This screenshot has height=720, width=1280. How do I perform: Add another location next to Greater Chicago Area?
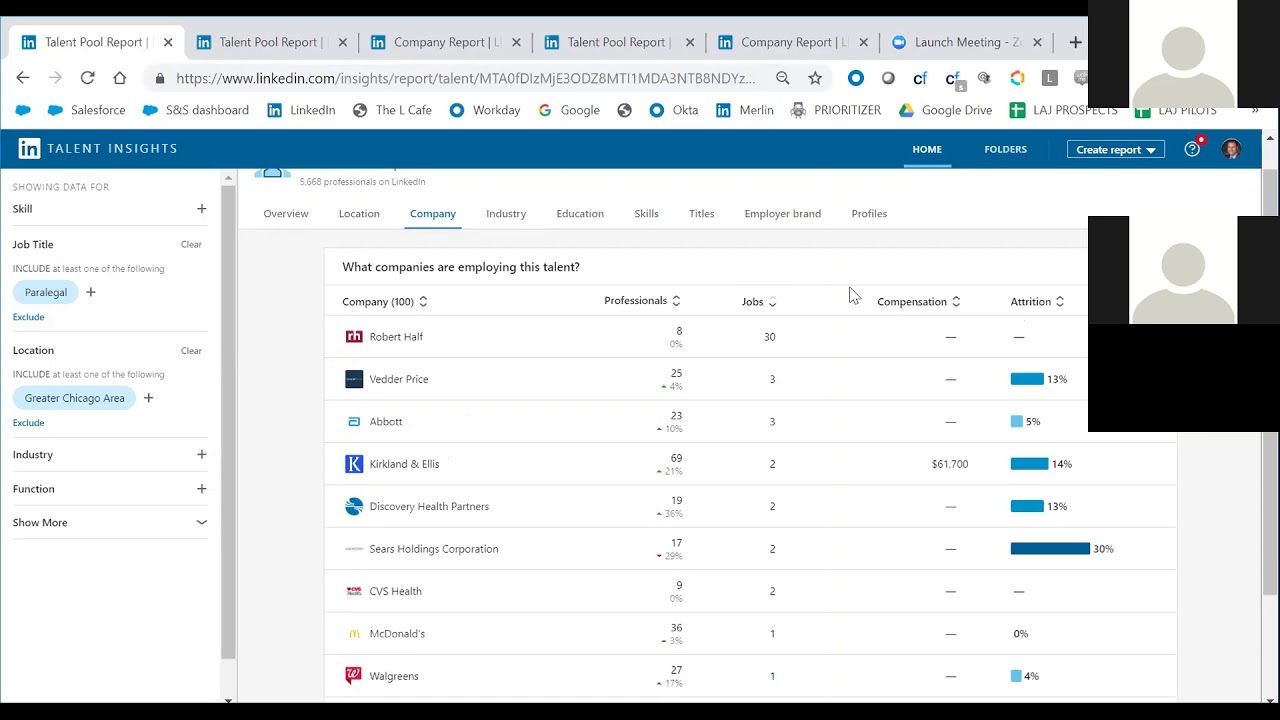click(148, 398)
